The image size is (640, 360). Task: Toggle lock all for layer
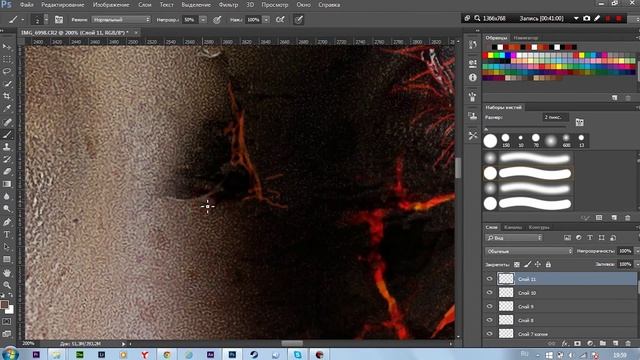548,264
